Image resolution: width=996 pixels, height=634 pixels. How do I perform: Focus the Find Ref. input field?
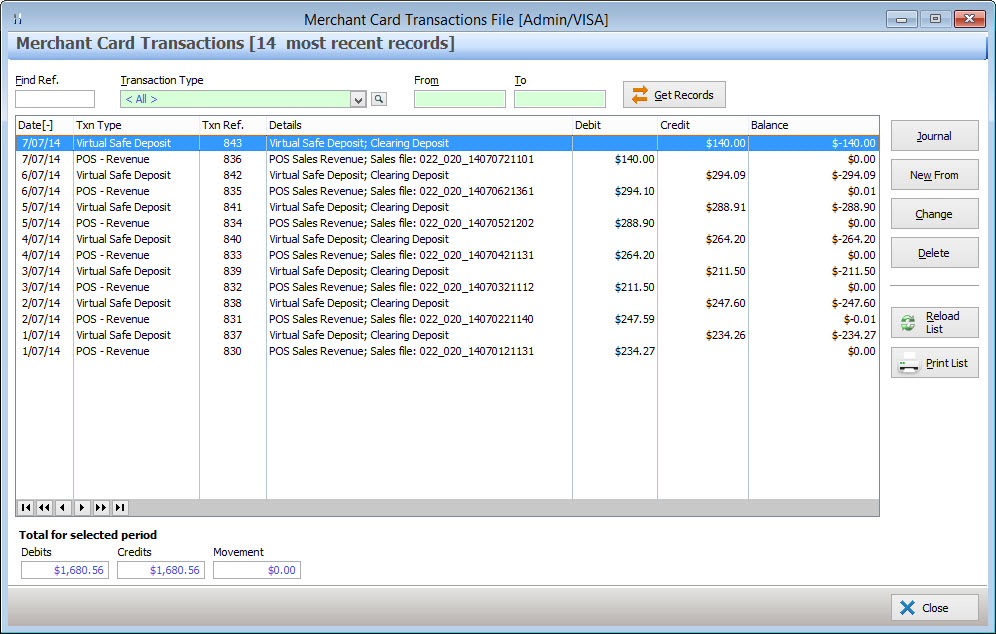(55, 99)
